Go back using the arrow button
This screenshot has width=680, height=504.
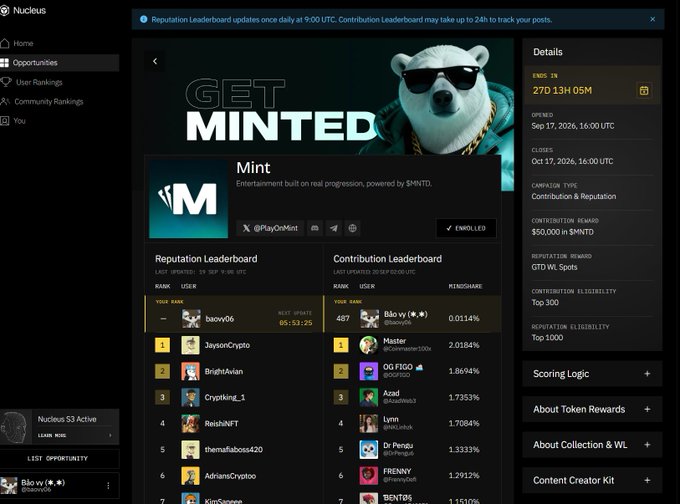[x=155, y=61]
